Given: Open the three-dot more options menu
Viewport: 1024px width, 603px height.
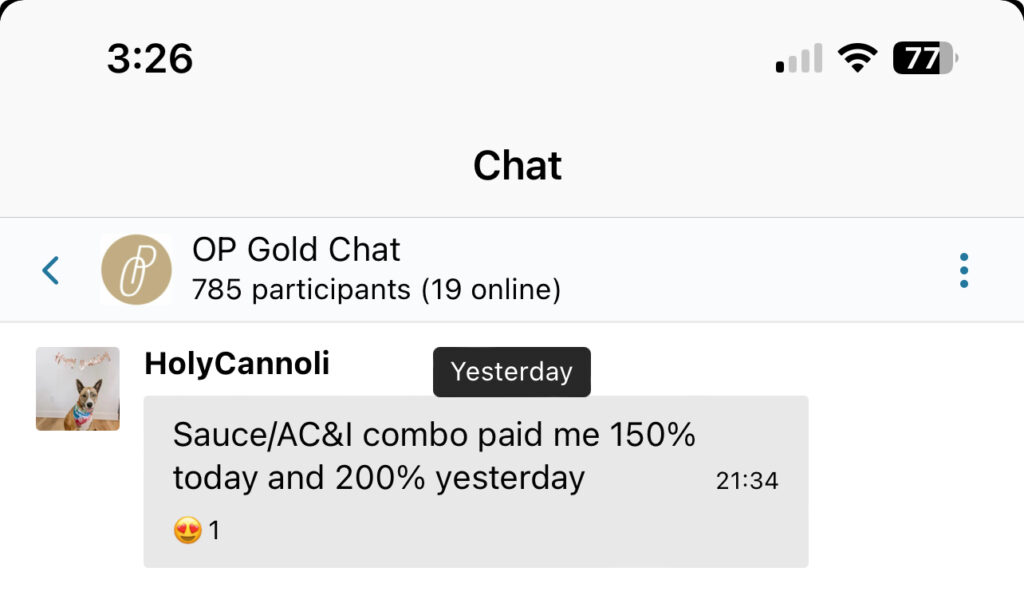Looking at the screenshot, I should click(963, 270).
